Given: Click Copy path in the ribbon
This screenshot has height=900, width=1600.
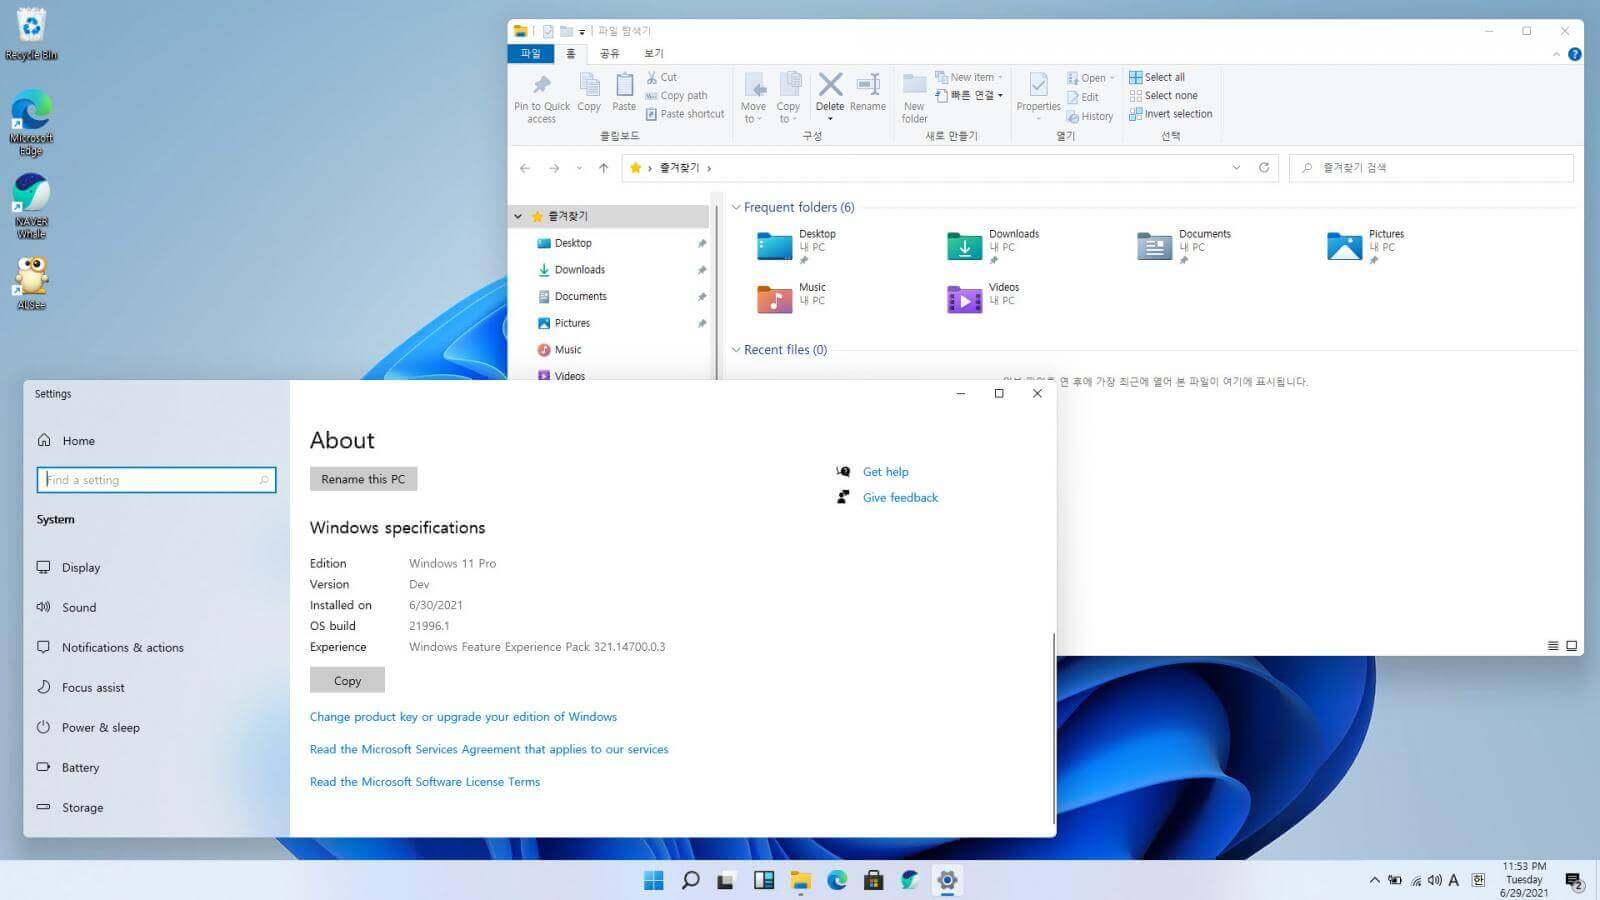Looking at the screenshot, I should pos(677,96).
